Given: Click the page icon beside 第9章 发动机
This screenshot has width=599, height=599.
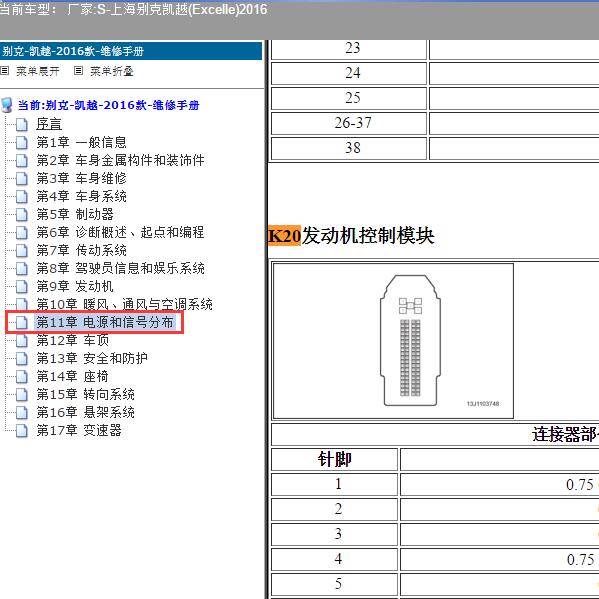Looking at the screenshot, I should pyautogui.click(x=22, y=286).
